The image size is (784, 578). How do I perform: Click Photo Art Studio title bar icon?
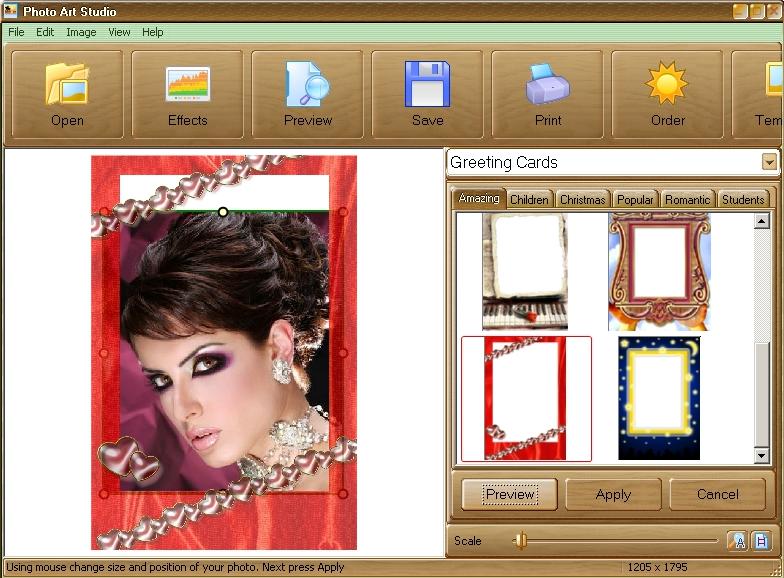tap(10, 10)
